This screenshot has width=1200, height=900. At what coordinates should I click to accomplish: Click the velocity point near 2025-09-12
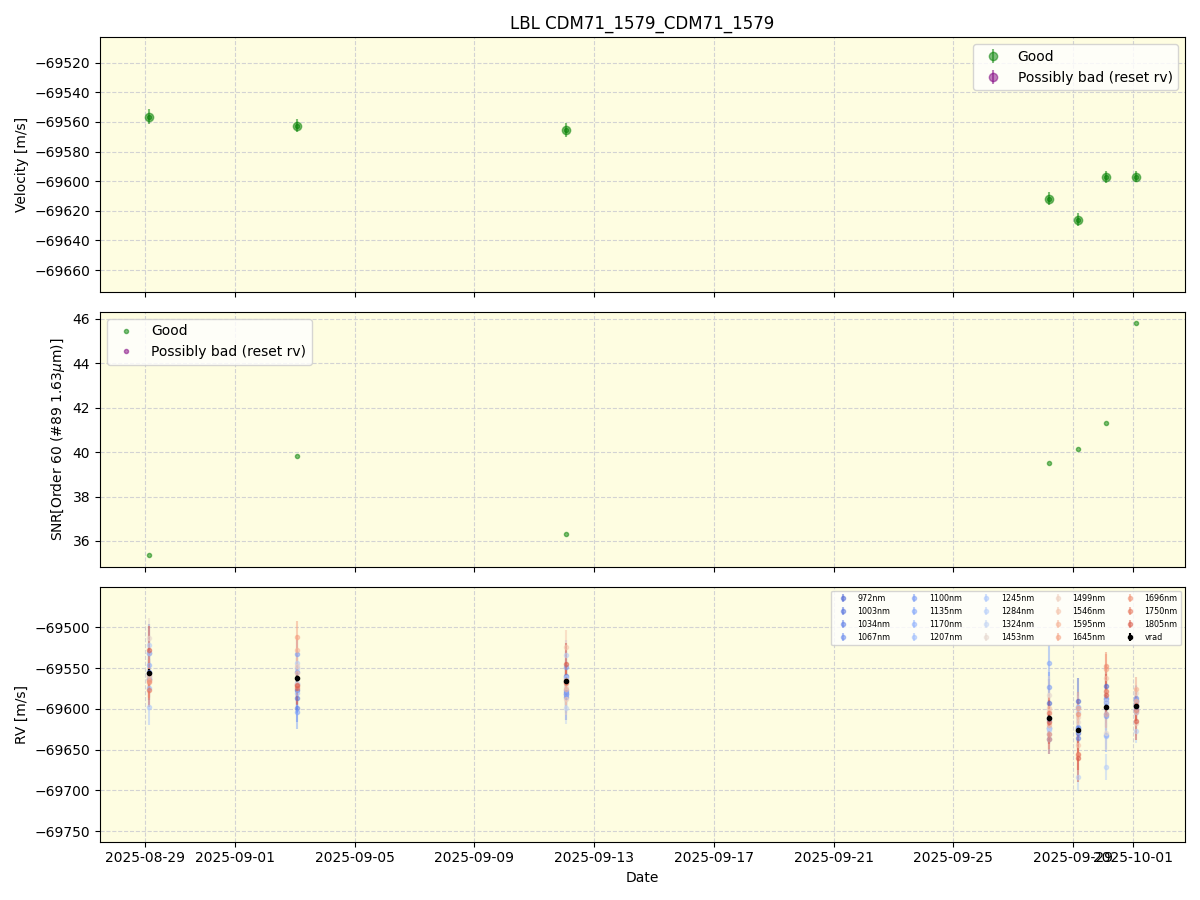pyautogui.click(x=566, y=130)
